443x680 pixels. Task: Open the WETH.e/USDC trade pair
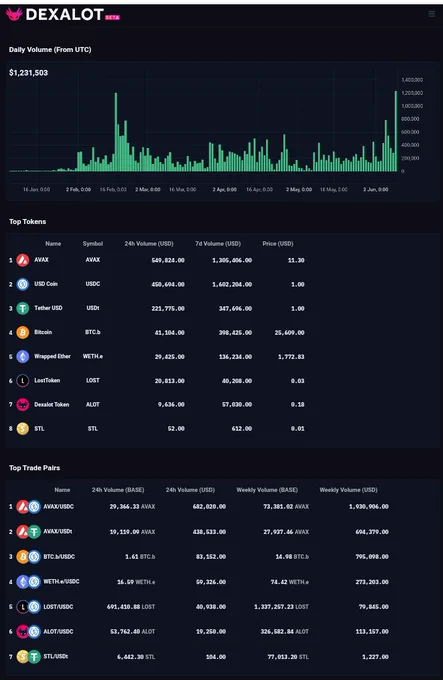point(61,582)
